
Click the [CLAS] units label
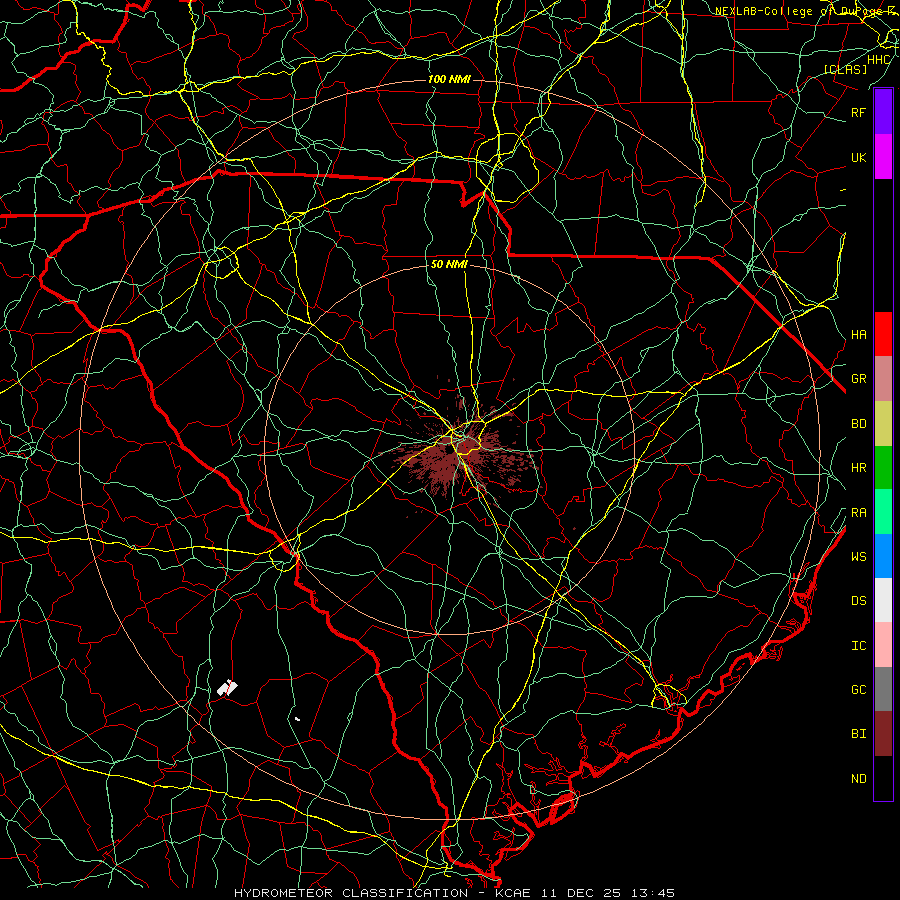pyautogui.click(x=845, y=69)
